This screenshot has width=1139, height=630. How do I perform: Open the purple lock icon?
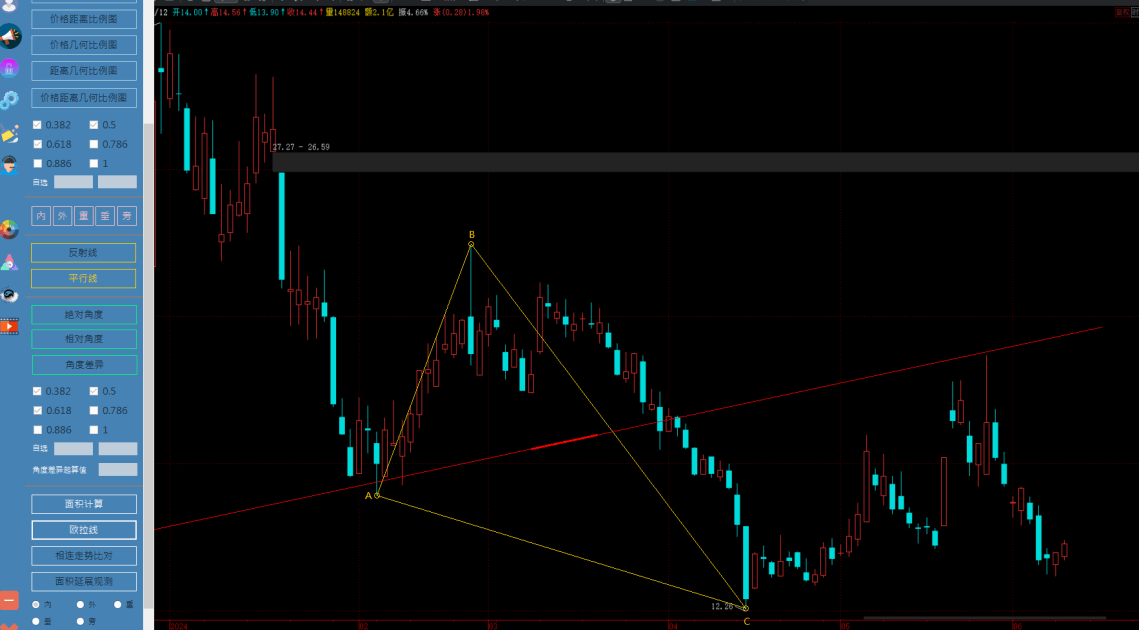click(10, 68)
